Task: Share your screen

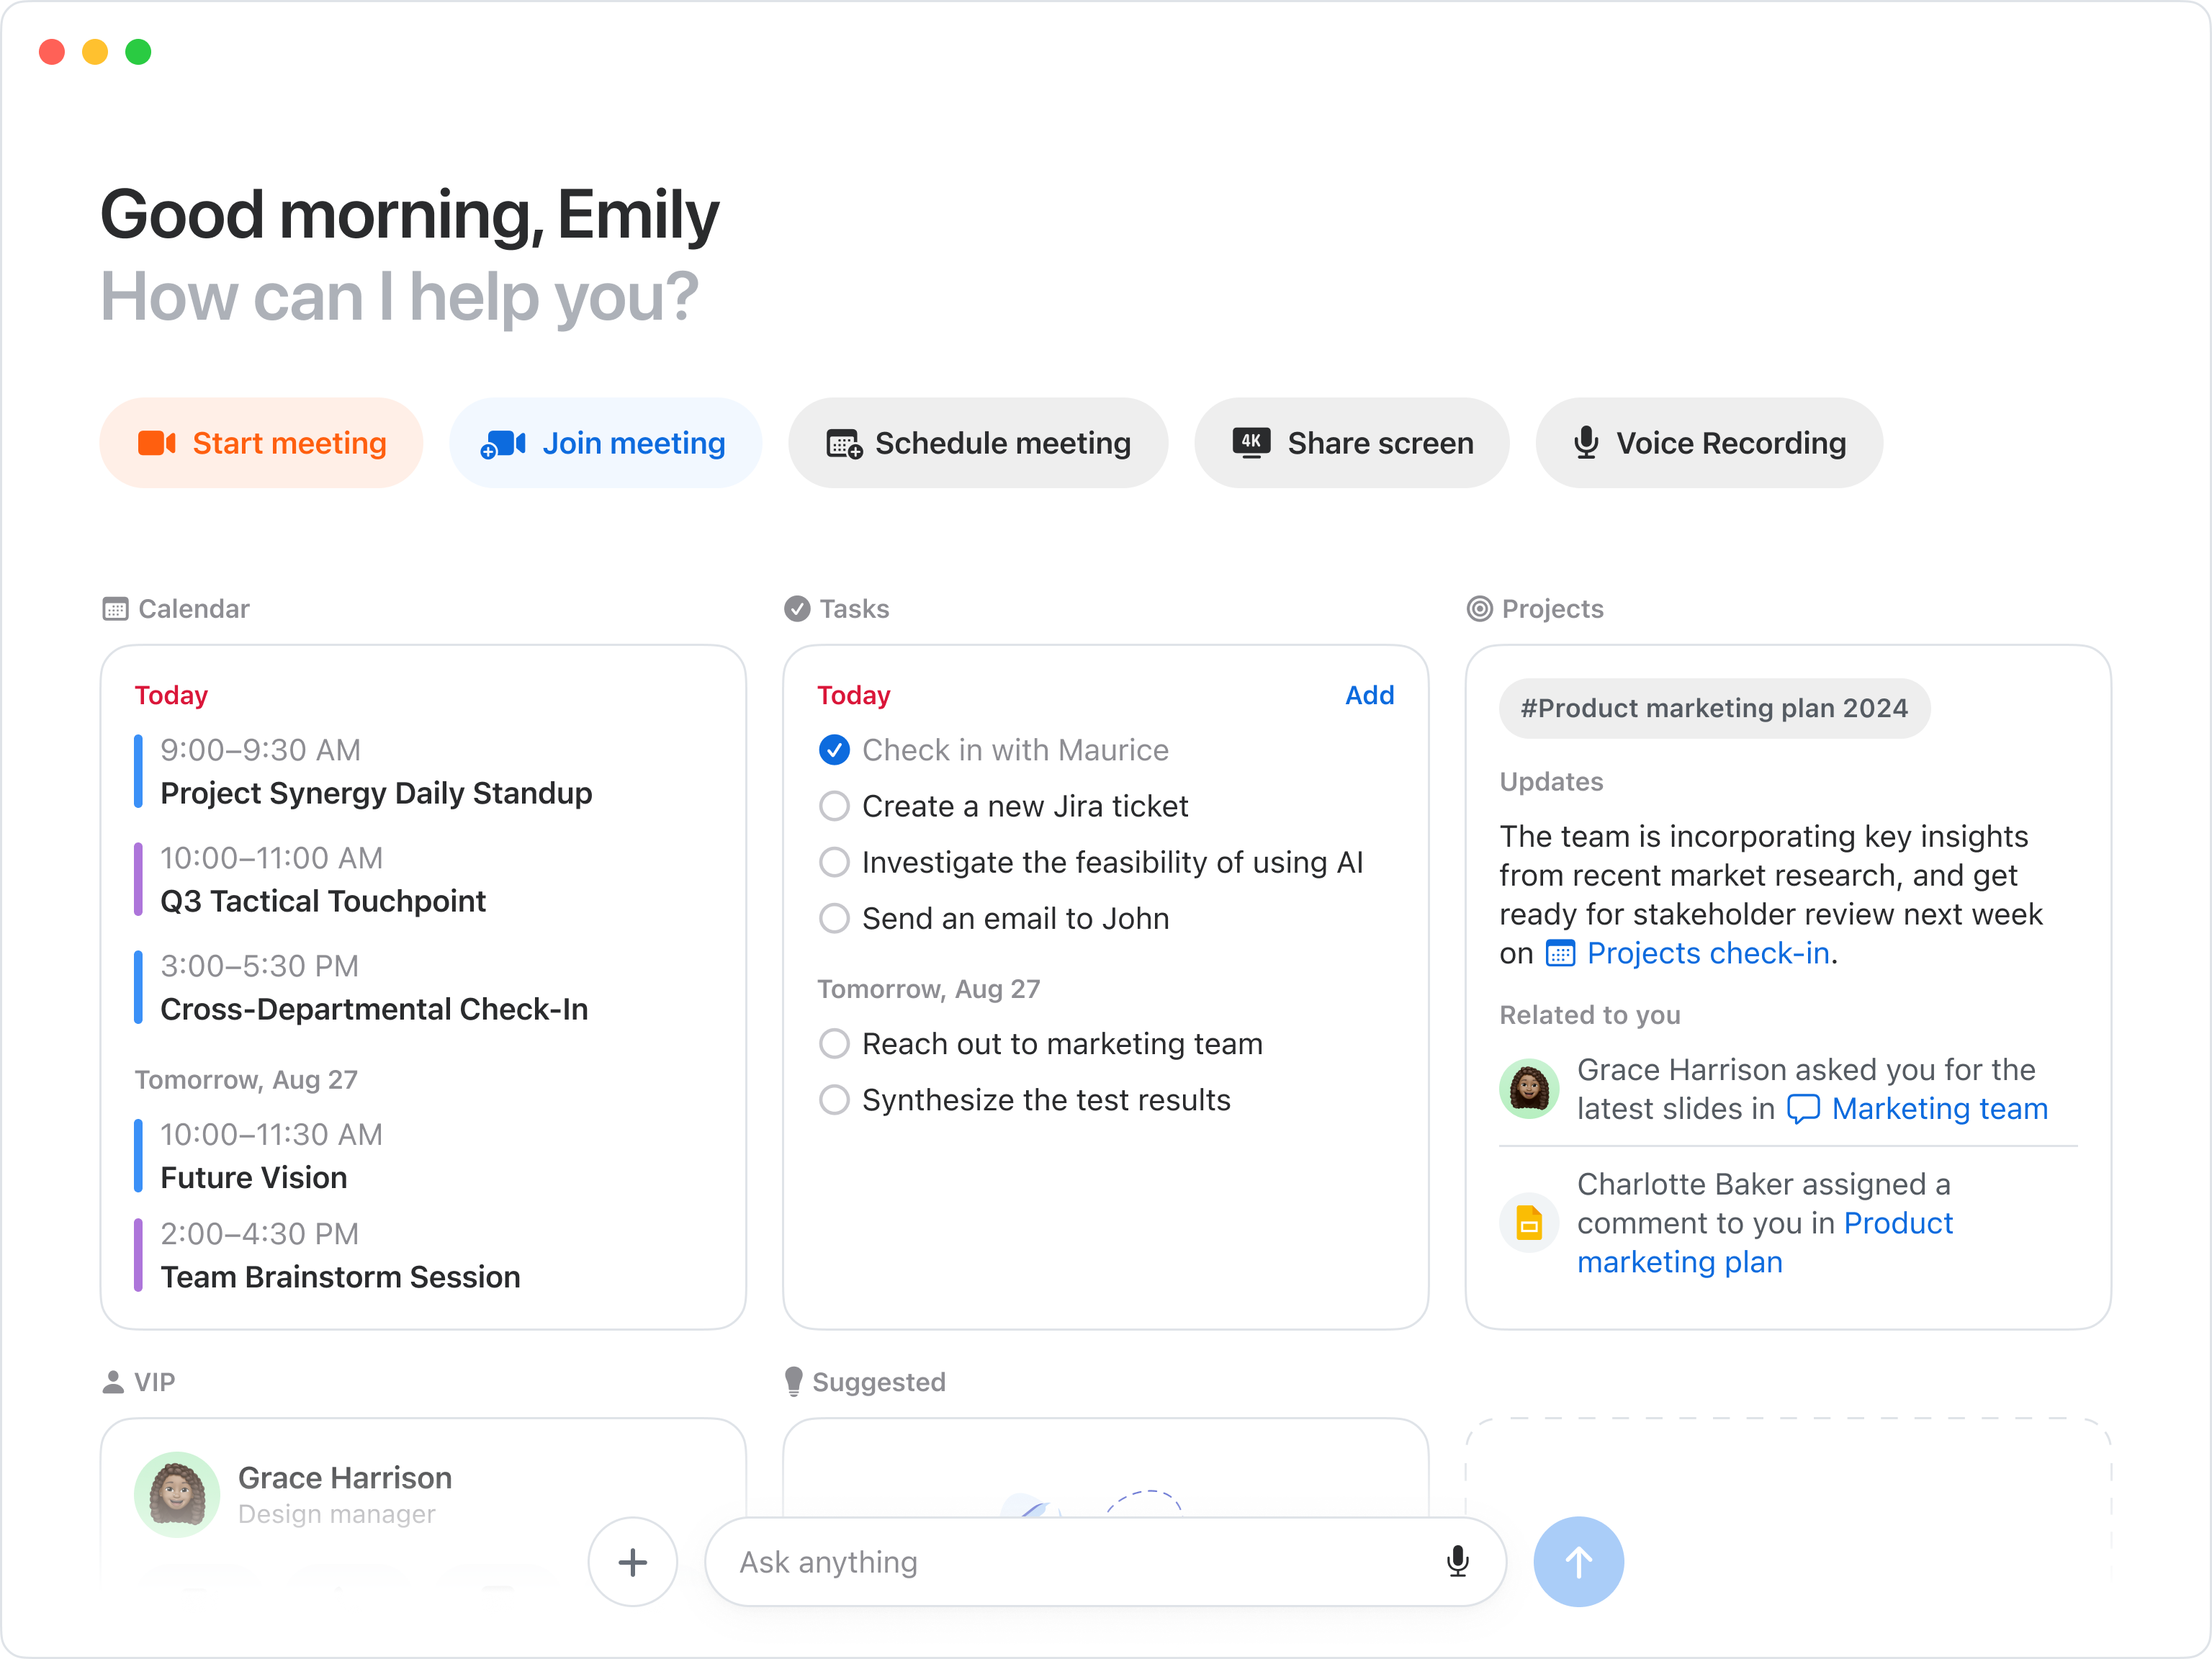Action: click(x=1351, y=442)
